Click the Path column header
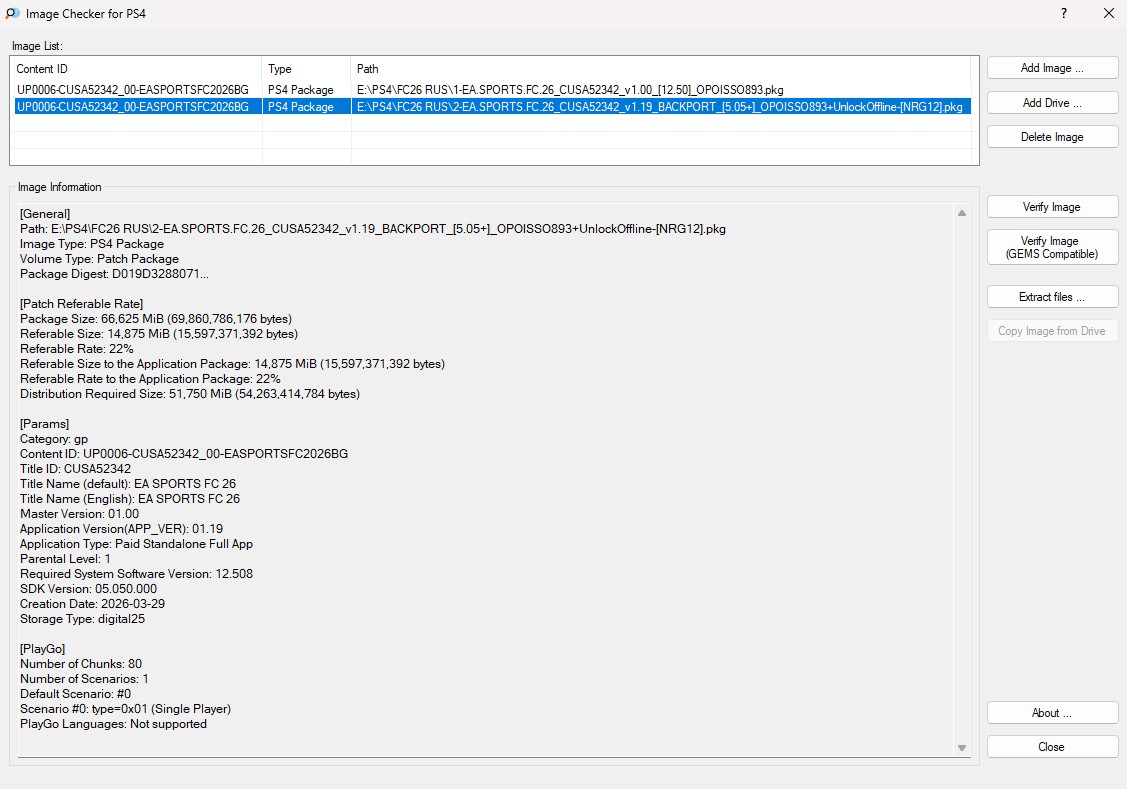The width and height of the screenshot is (1127, 789). pyautogui.click(x=660, y=69)
